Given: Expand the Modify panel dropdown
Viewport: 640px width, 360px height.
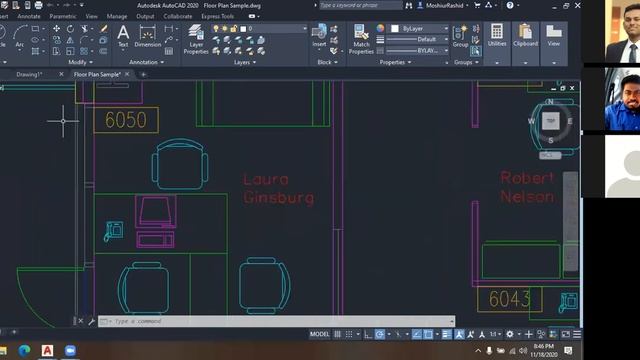Looking at the screenshot, I should [80, 62].
